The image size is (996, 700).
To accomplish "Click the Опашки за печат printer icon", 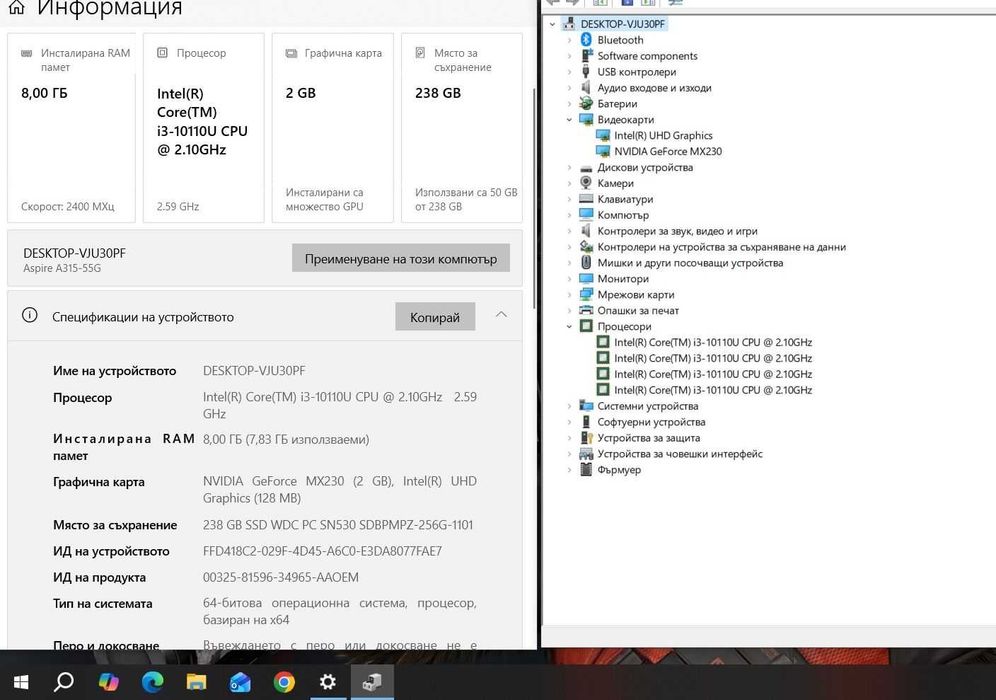I will (586, 311).
